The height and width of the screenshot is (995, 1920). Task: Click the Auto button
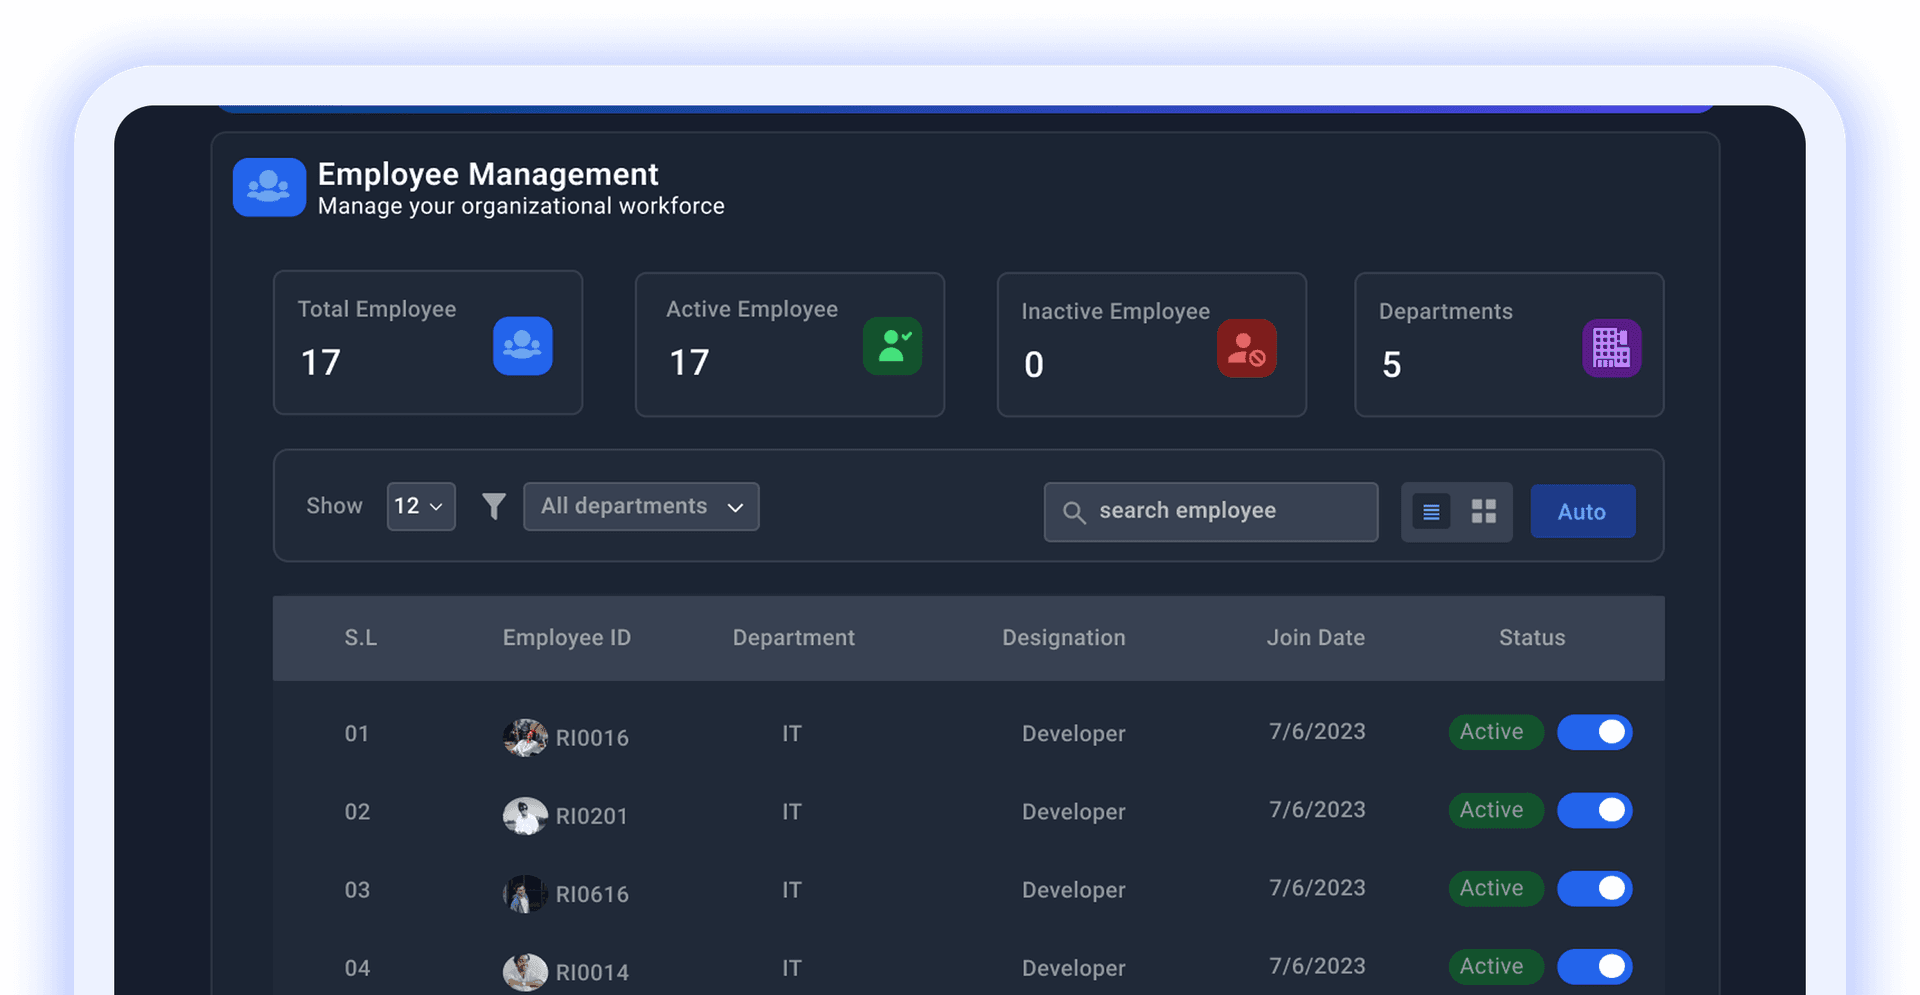pos(1582,511)
